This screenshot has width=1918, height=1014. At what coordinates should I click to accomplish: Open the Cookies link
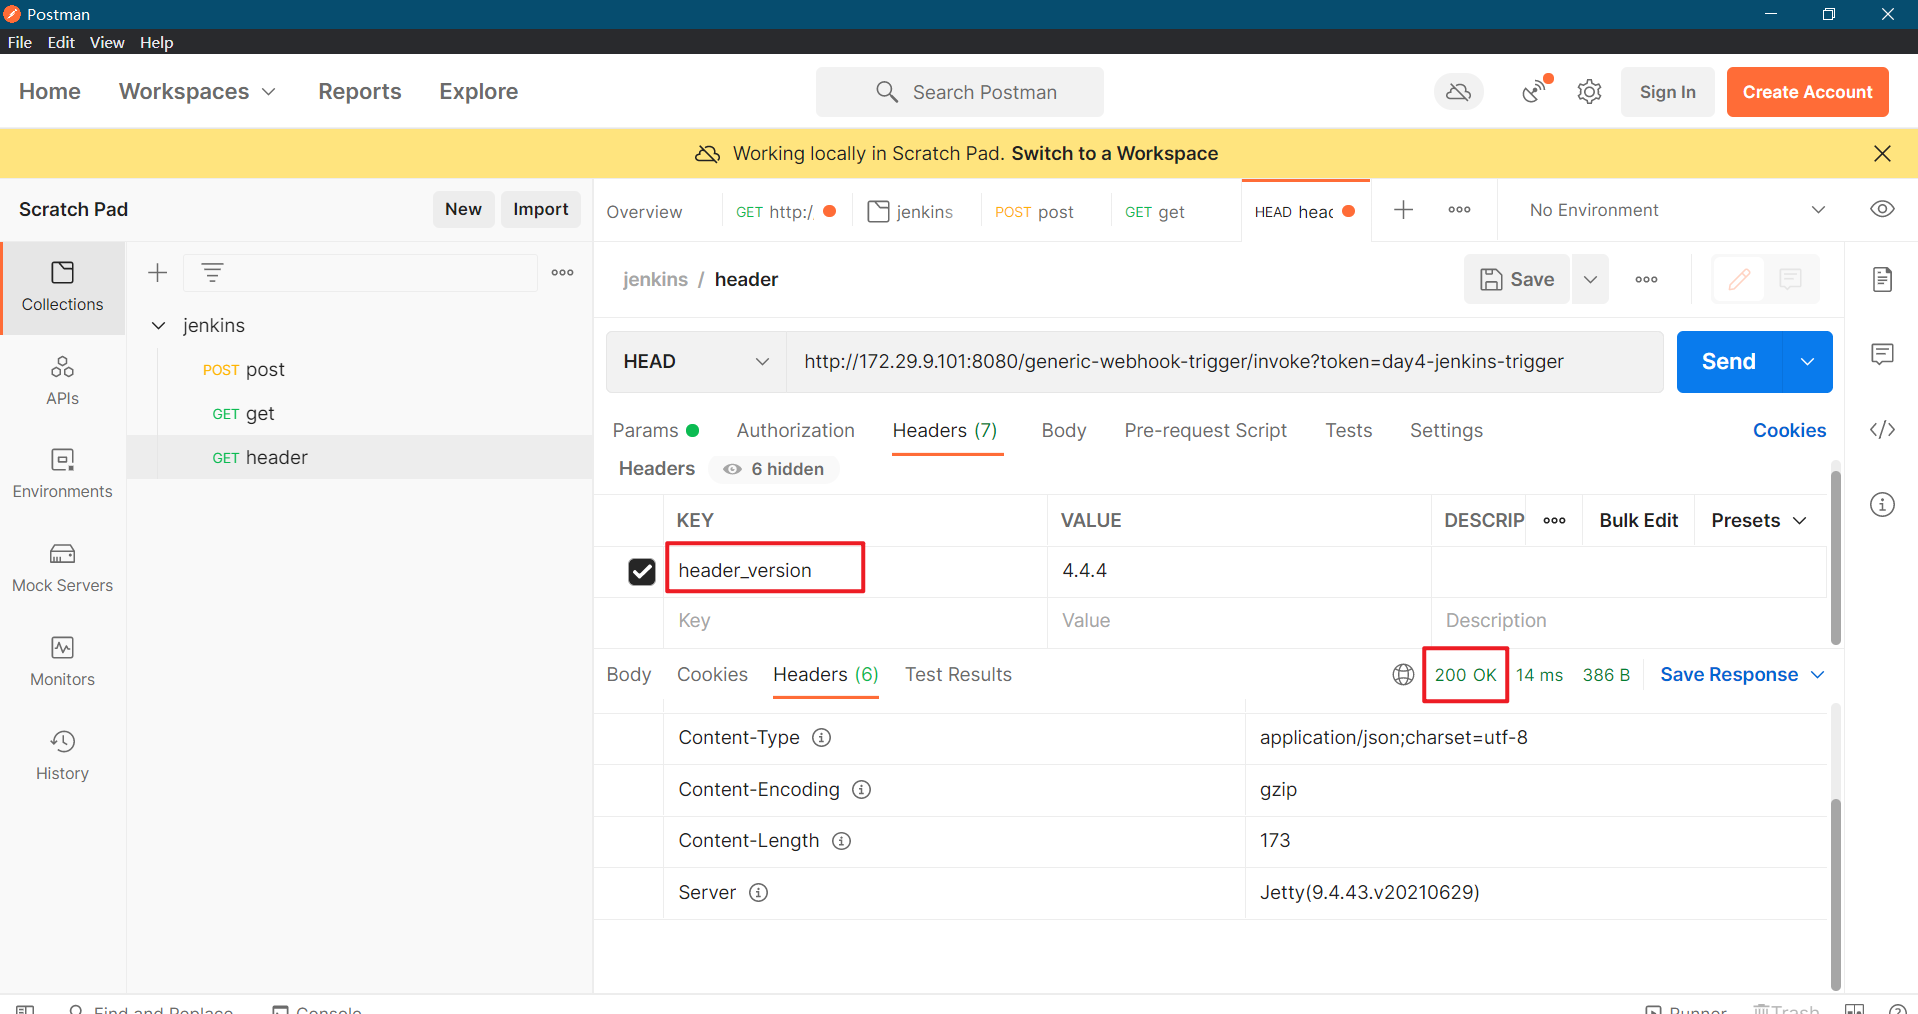tap(1789, 431)
